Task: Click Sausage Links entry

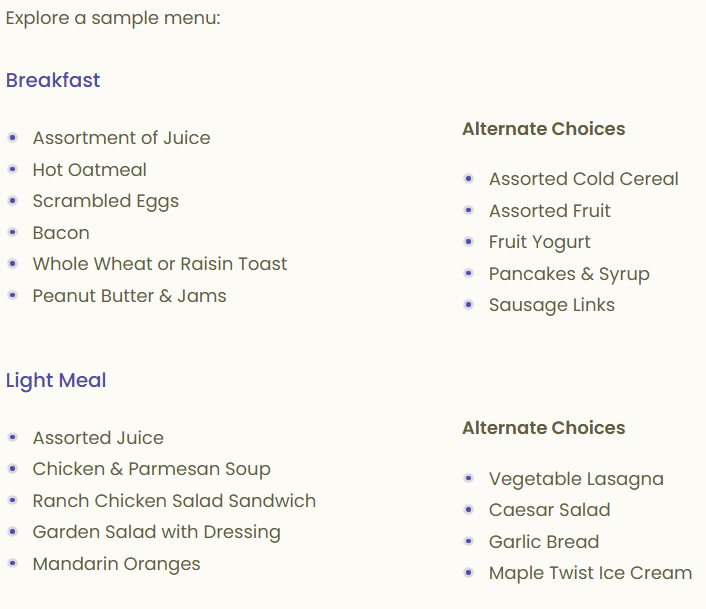Action: coord(552,306)
